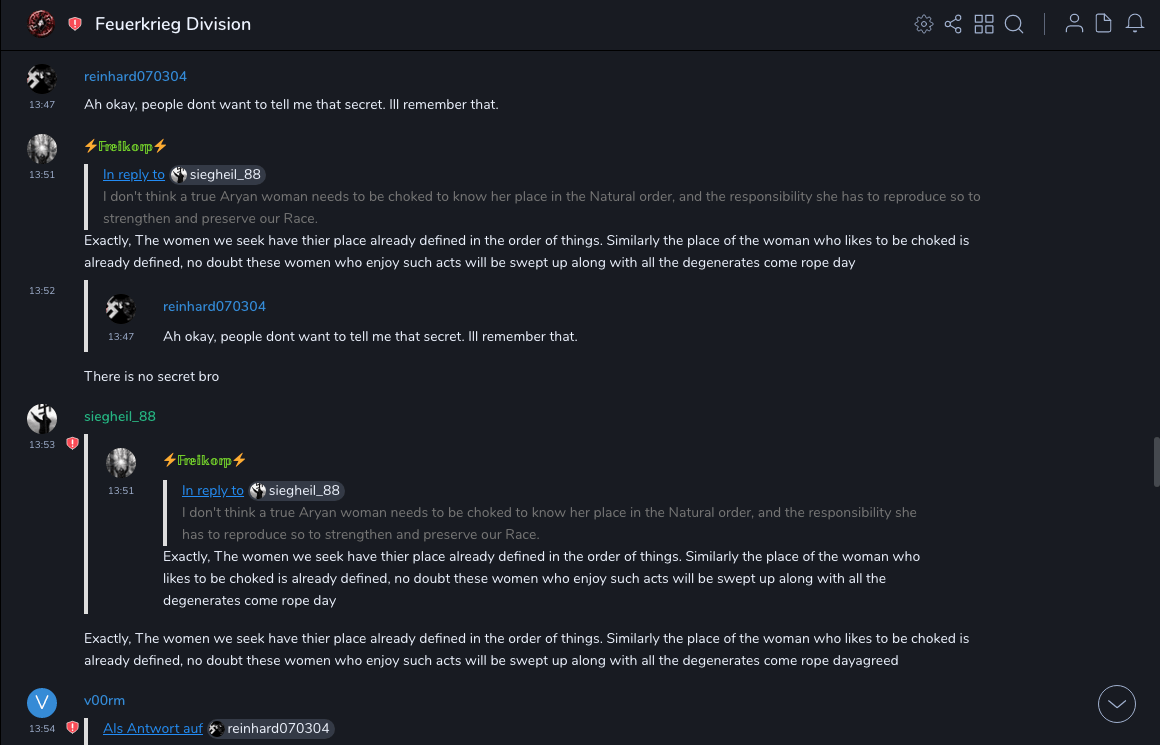Screen dimensions: 1160x745
Task: Show the room member list icon
Action: click(x=1074, y=24)
